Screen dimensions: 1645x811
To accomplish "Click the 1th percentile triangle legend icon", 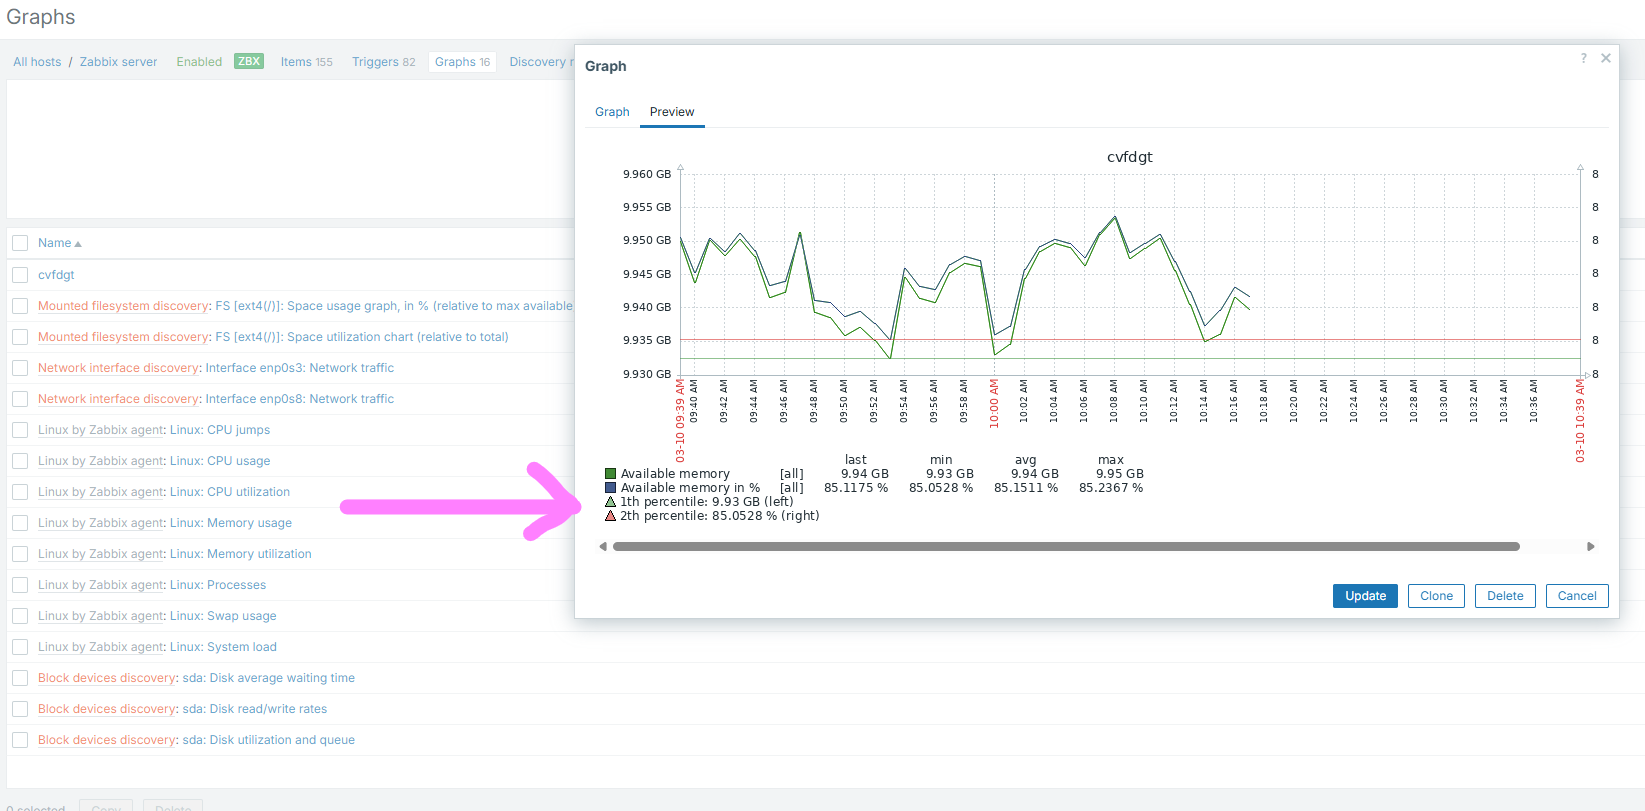I will coord(610,502).
